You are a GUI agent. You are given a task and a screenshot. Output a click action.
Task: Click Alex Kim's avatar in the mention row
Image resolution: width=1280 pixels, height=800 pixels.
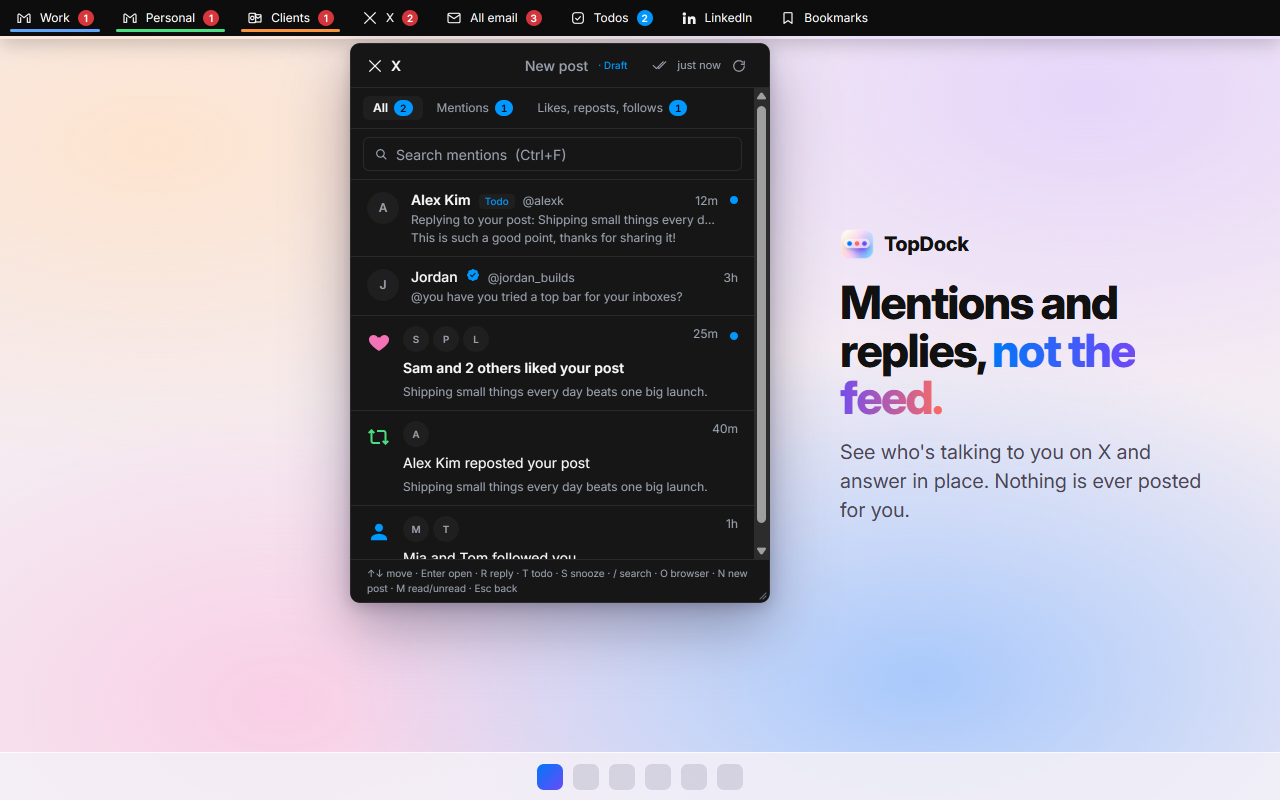pyautogui.click(x=383, y=208)
